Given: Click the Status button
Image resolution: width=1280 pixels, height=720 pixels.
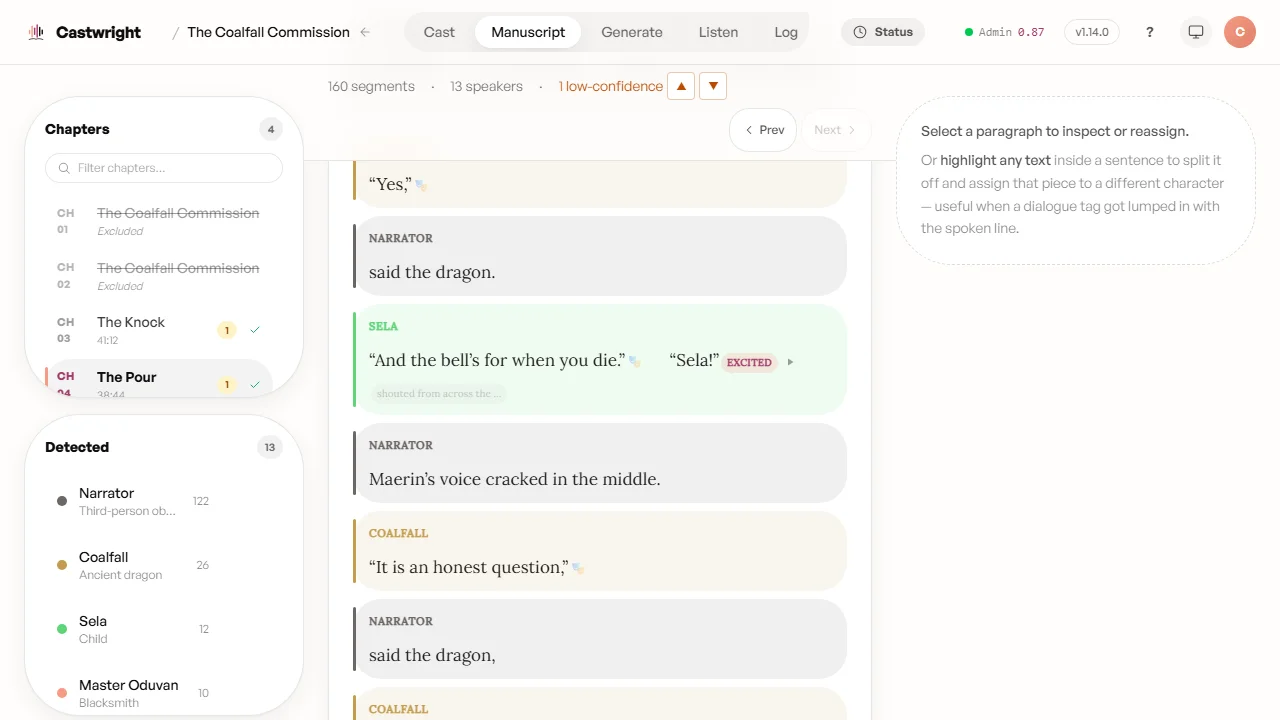Looking at the screenshot, I should tap(883, 32).
